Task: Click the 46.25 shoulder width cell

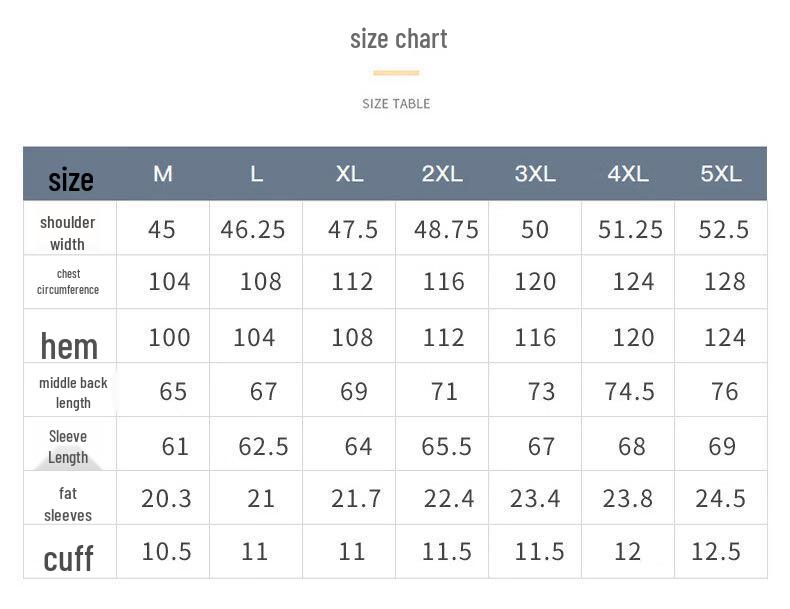Action: [x=253, y=229]
